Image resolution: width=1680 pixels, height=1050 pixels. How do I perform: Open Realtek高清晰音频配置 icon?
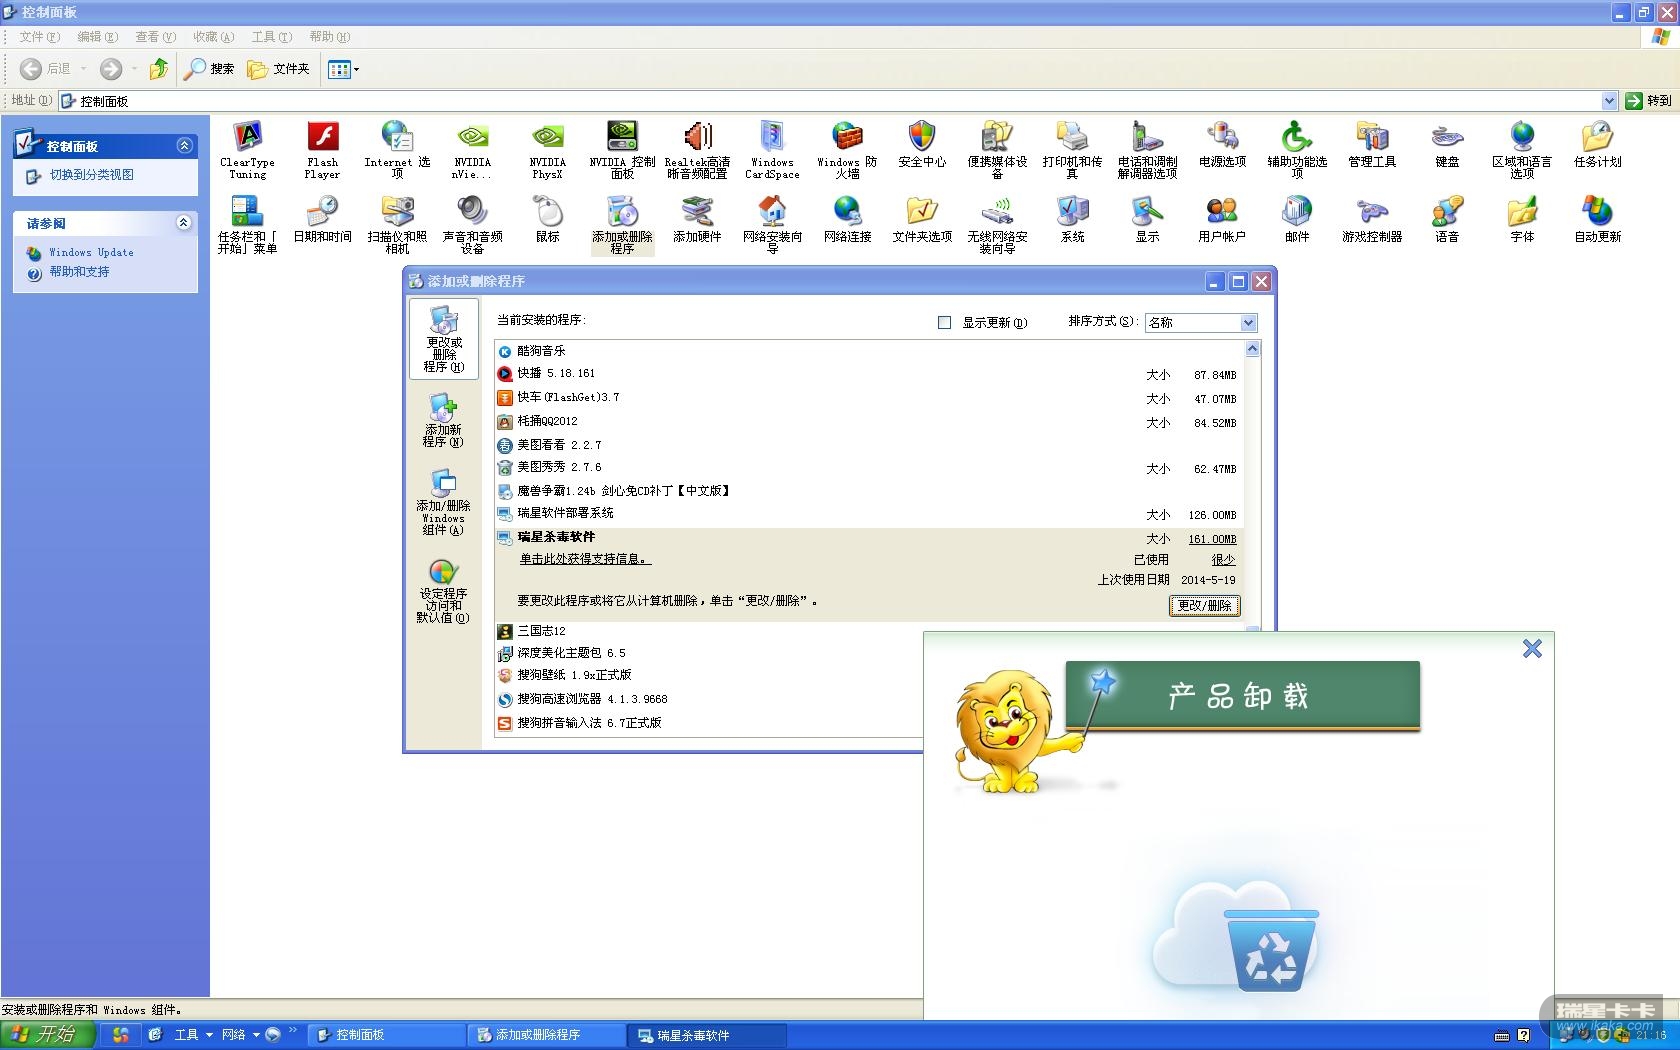[697, 149]
